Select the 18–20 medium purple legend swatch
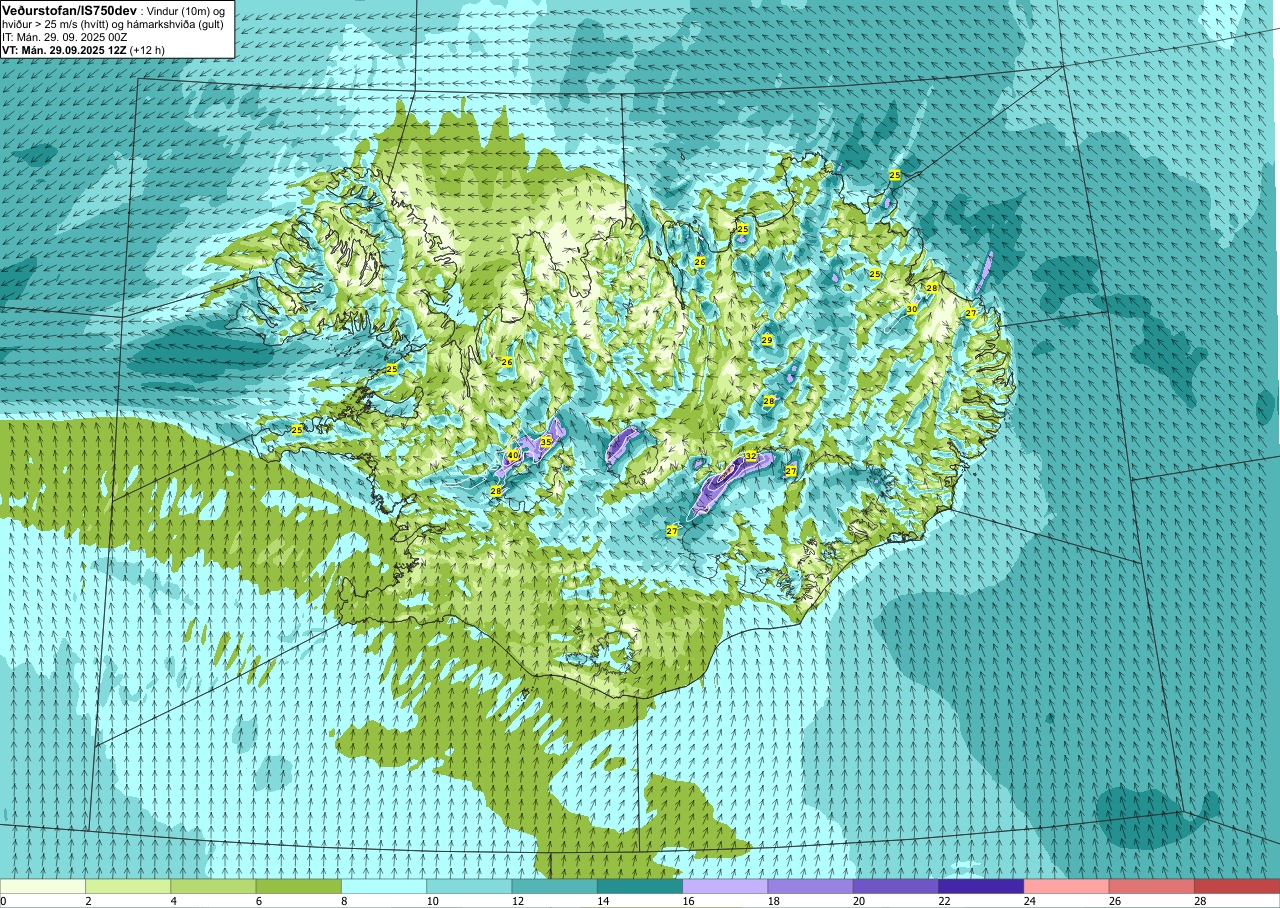 (x=811, y=886)
